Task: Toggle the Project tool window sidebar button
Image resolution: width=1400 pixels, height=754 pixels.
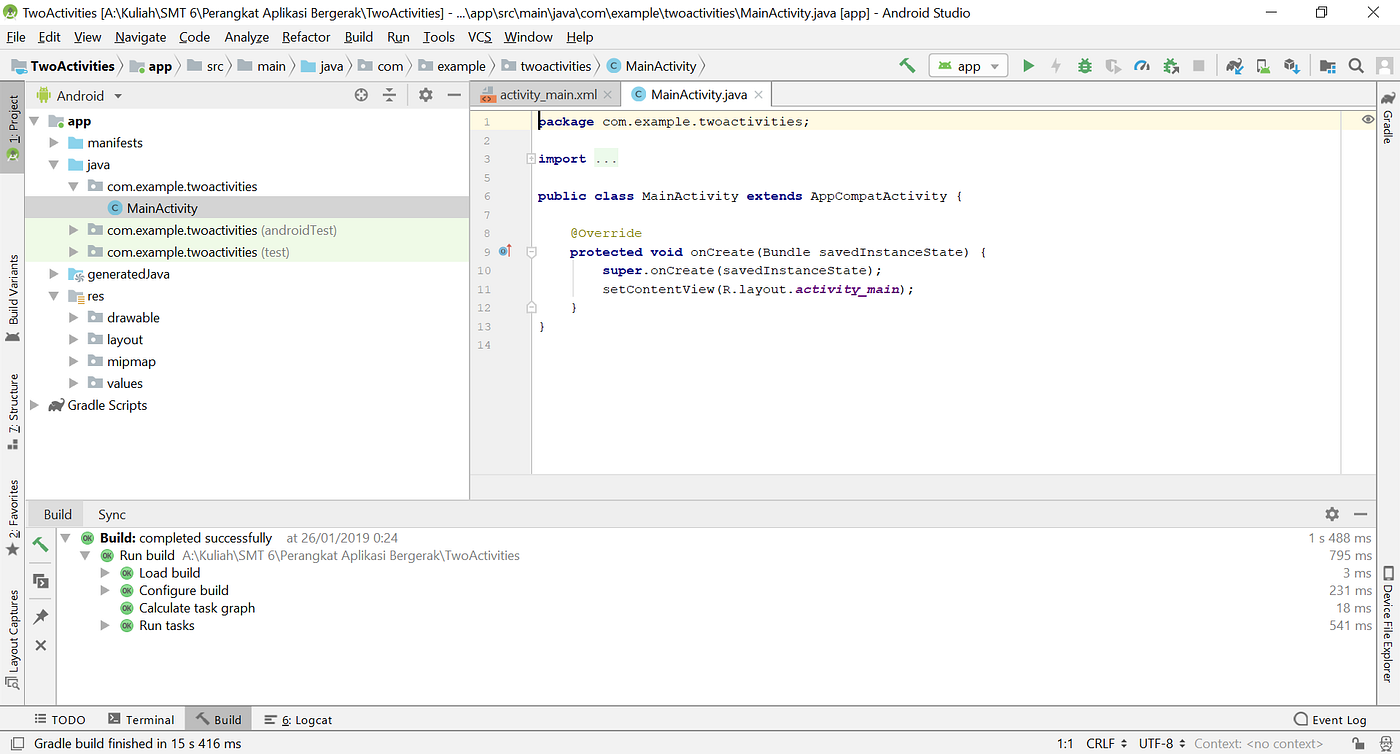Action: (13, 128)
